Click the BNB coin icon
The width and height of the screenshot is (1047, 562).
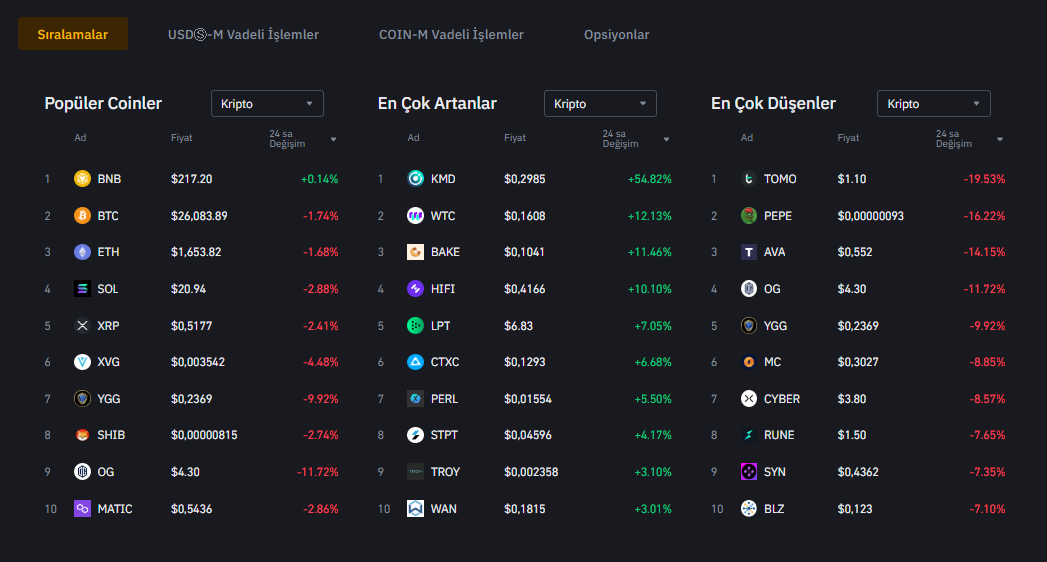pyautogui.click(x=82, y=179)
